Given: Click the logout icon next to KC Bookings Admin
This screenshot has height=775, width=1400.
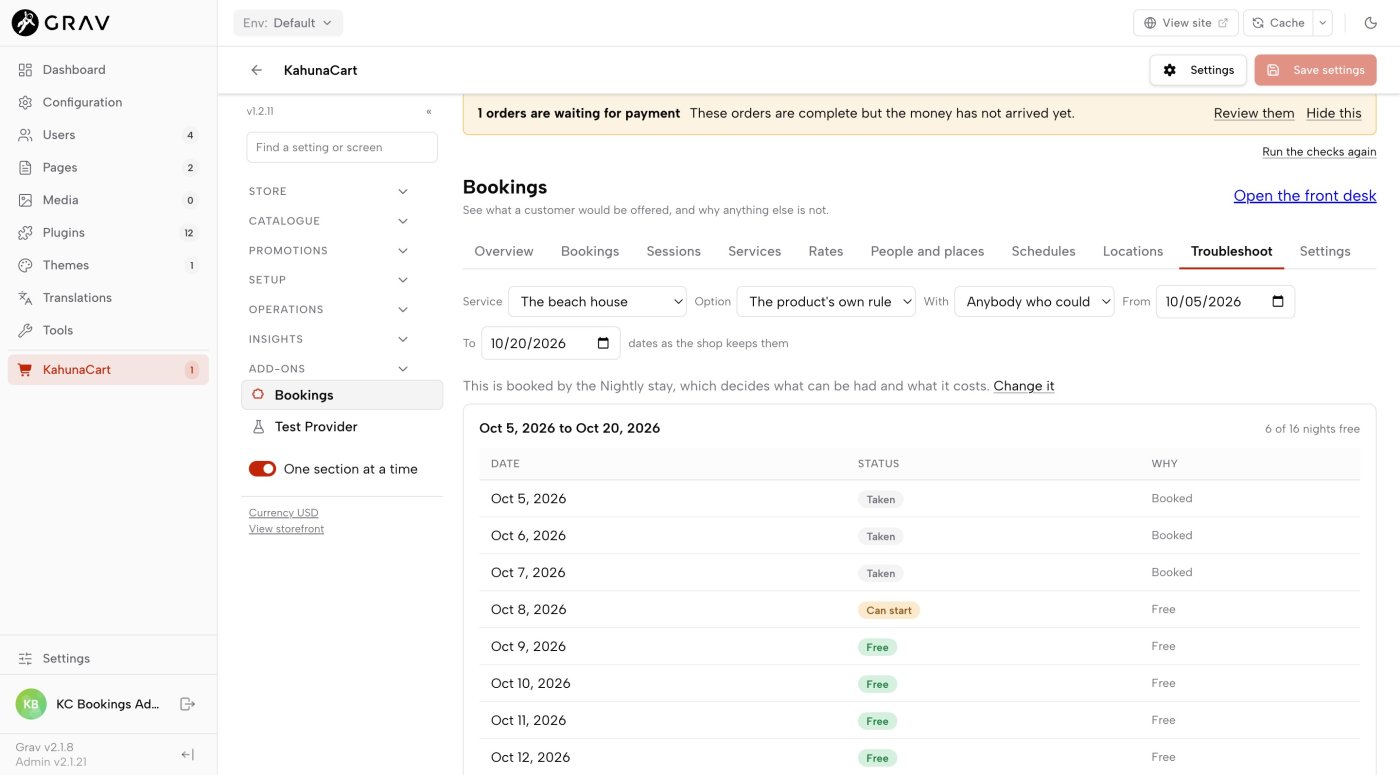Looking at the screenshot, I should click(187, 704).
